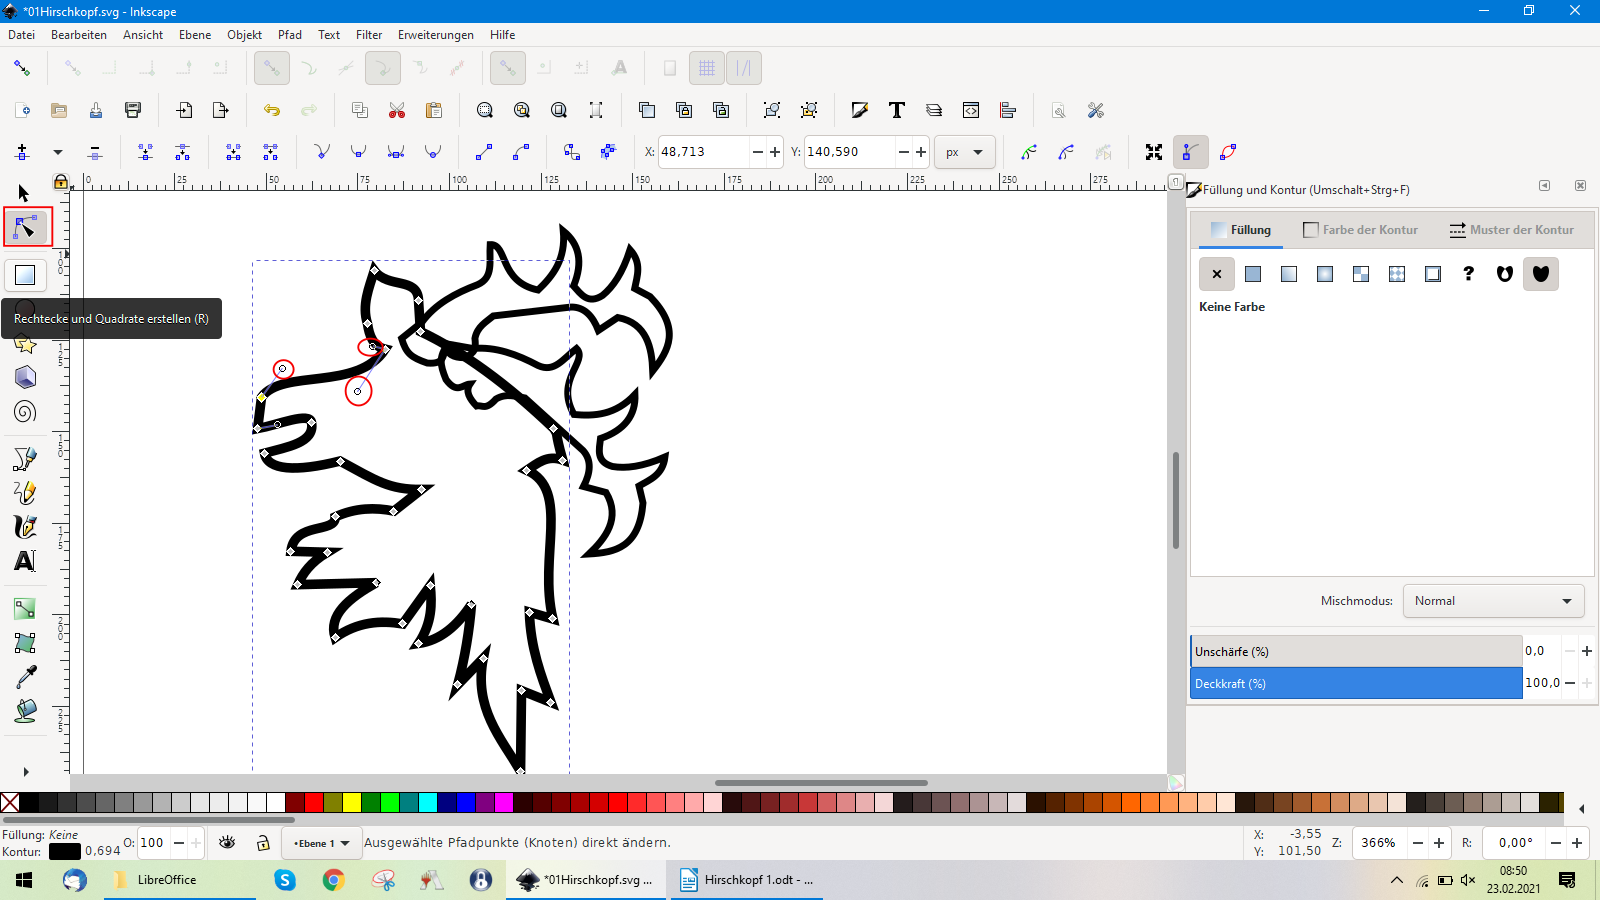Click the Cut scissors icon

click(397, 110)
